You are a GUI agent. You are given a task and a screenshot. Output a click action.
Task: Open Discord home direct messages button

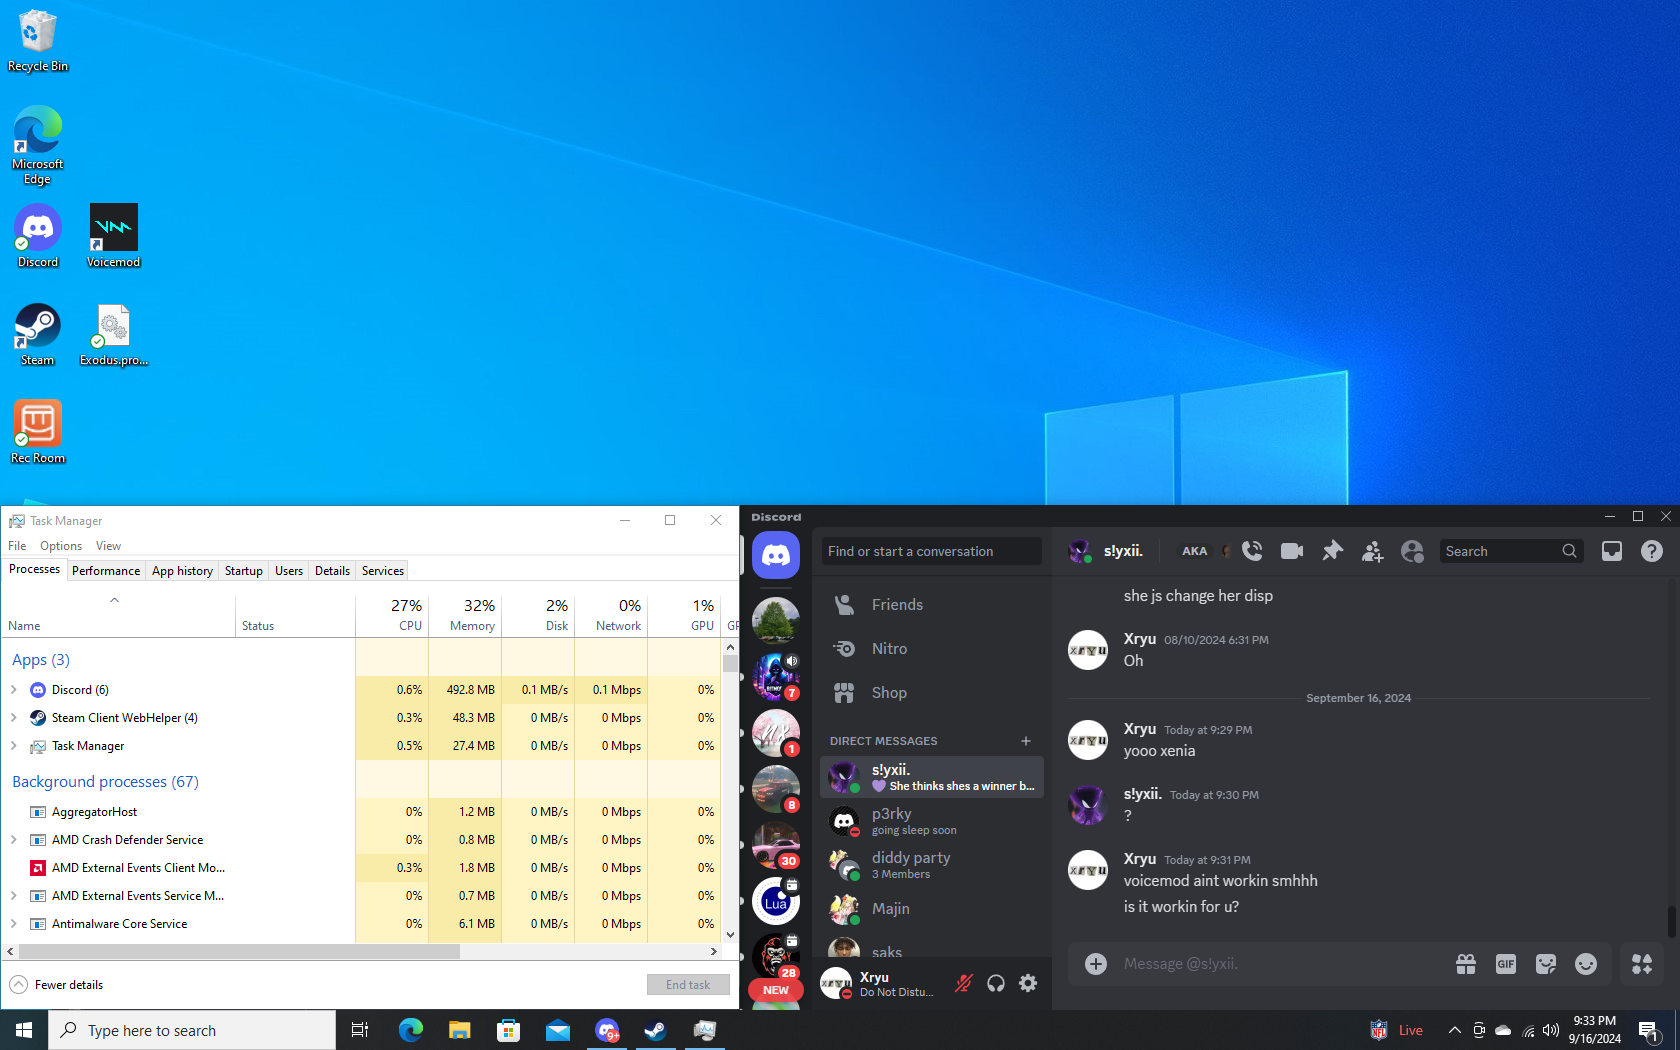point(776,555)
